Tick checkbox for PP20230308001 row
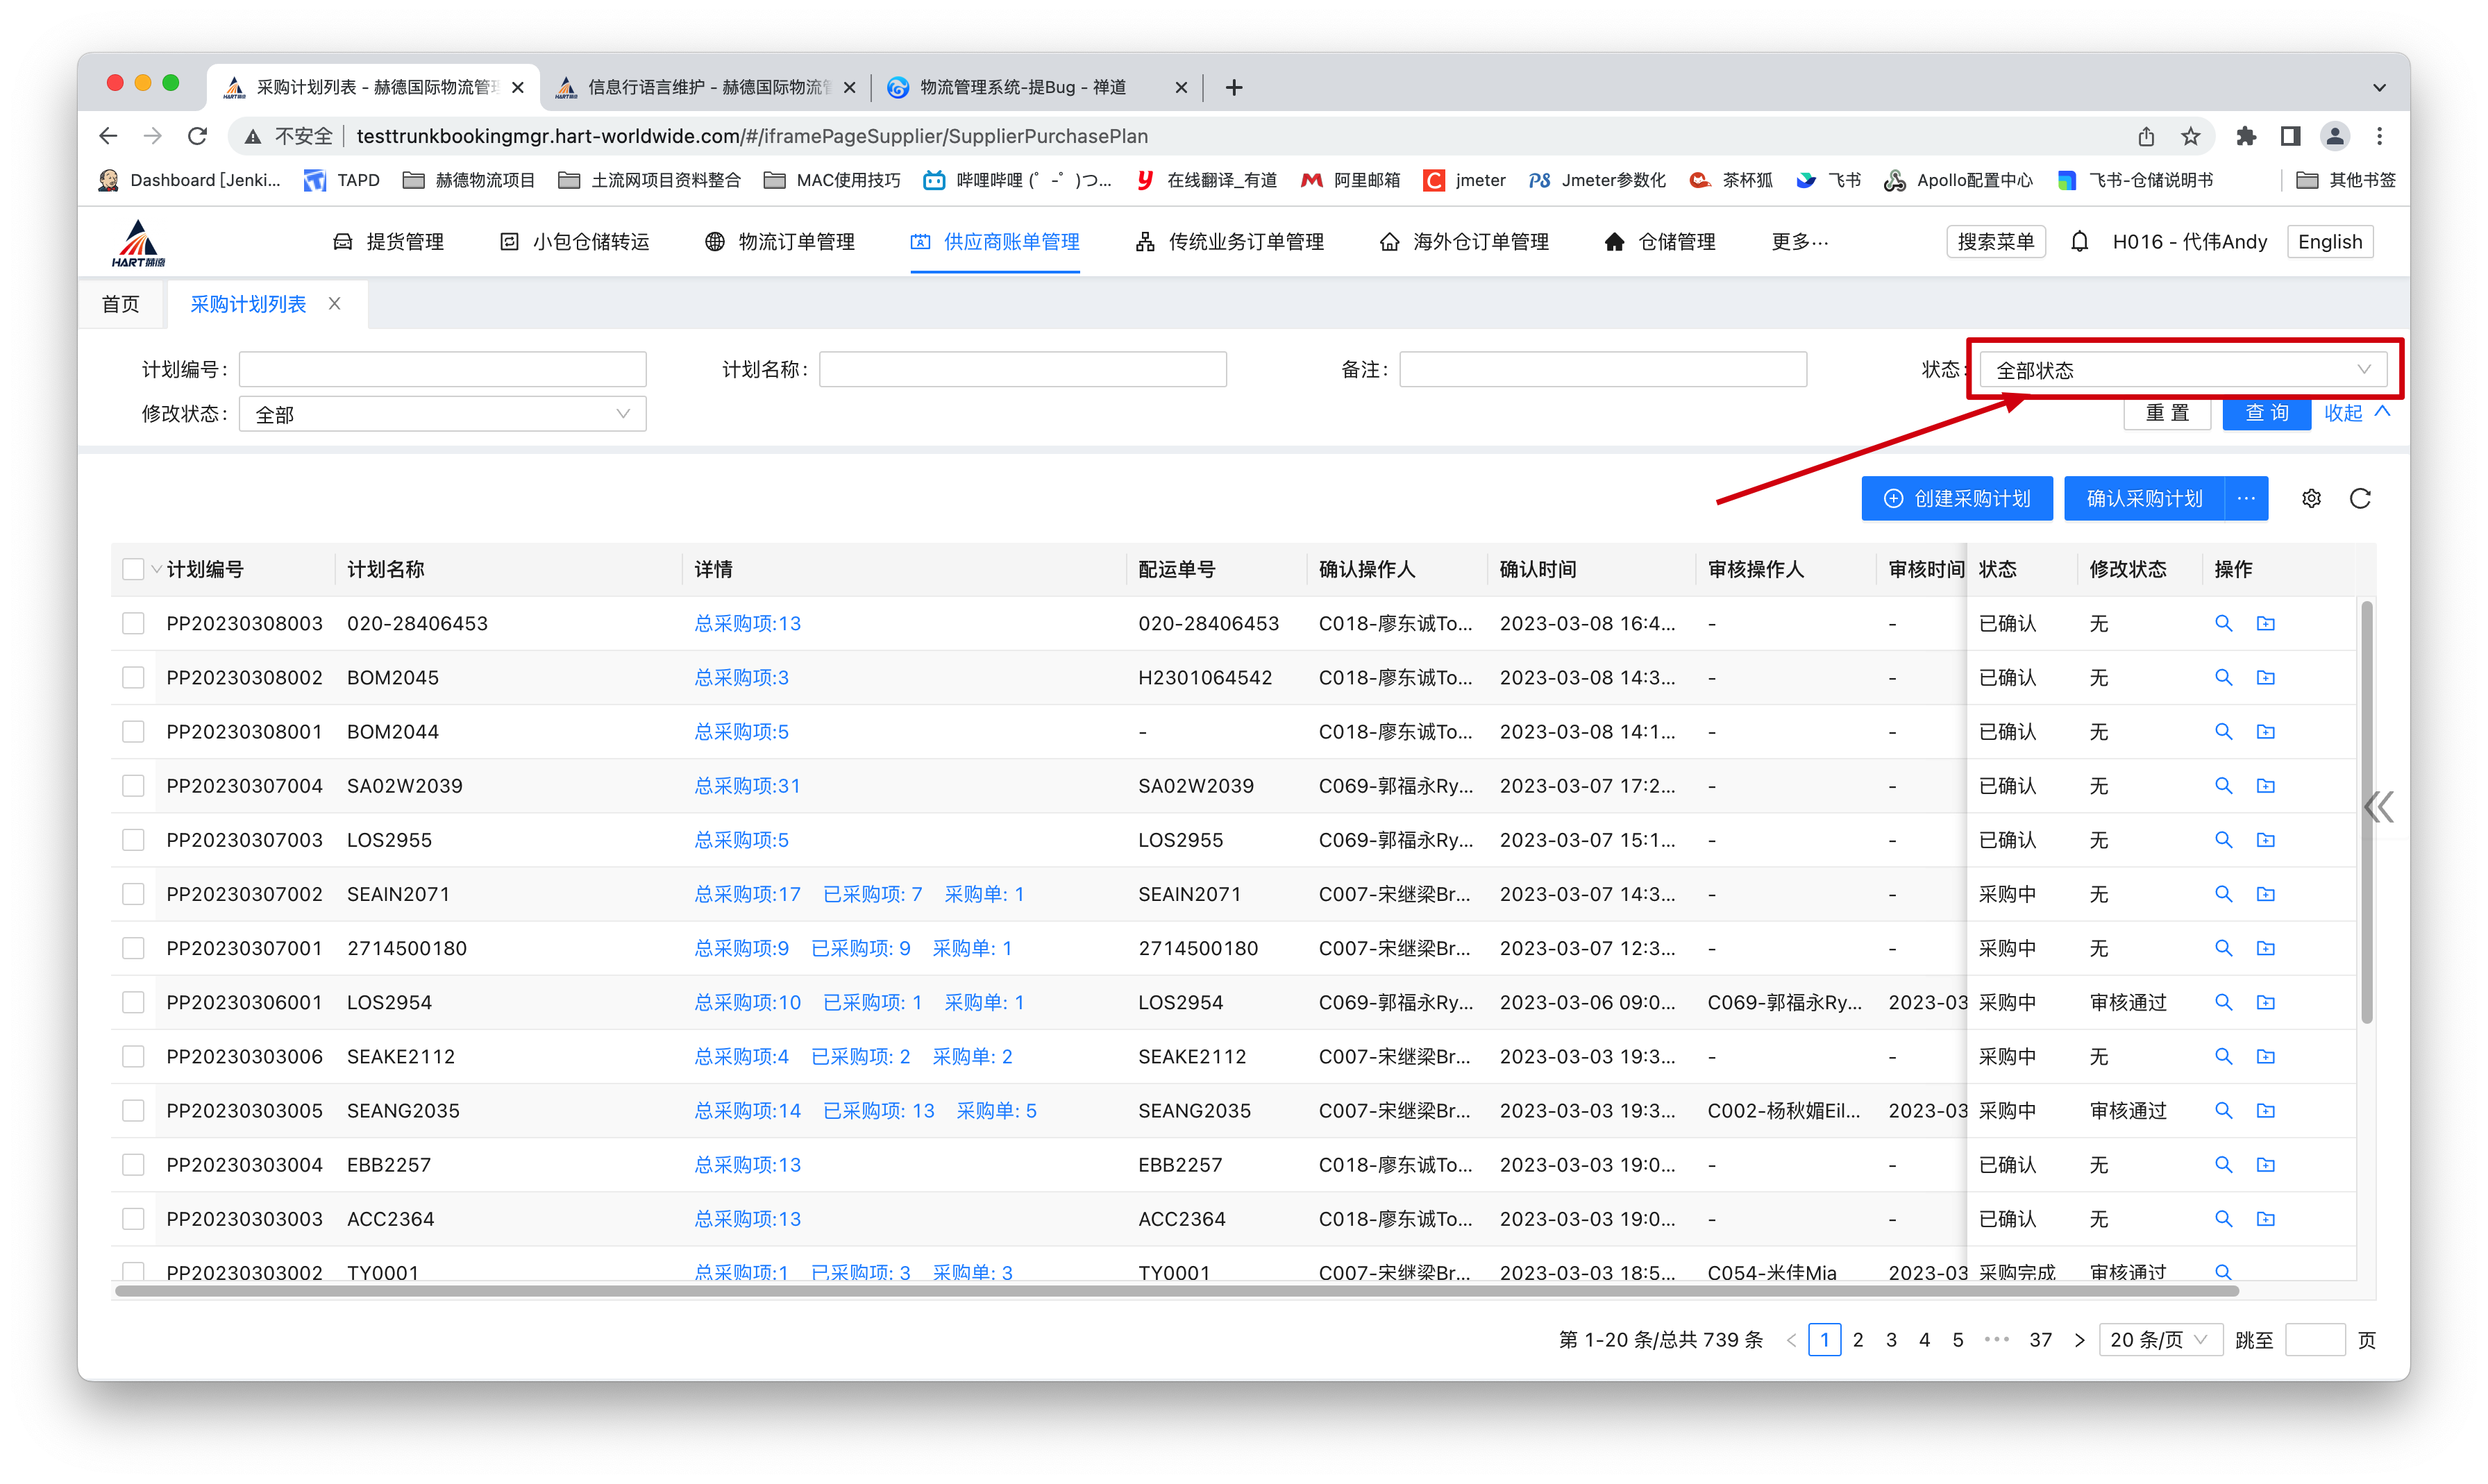Image resolution: width=2488 pixels, height=1484 pixels. pyautogui.click(x=133, y=732)
